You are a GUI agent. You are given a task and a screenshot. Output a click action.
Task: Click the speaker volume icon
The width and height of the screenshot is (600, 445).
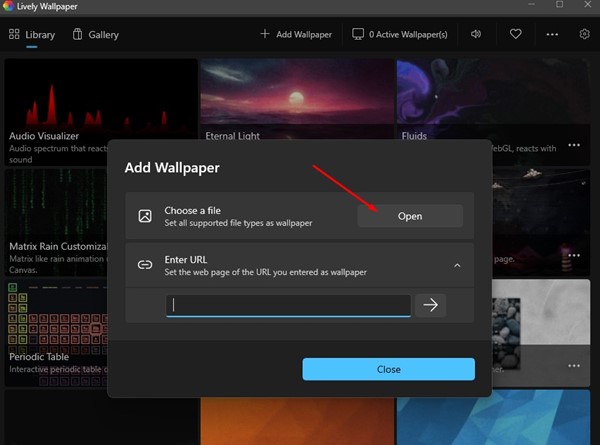pos(476,34)
